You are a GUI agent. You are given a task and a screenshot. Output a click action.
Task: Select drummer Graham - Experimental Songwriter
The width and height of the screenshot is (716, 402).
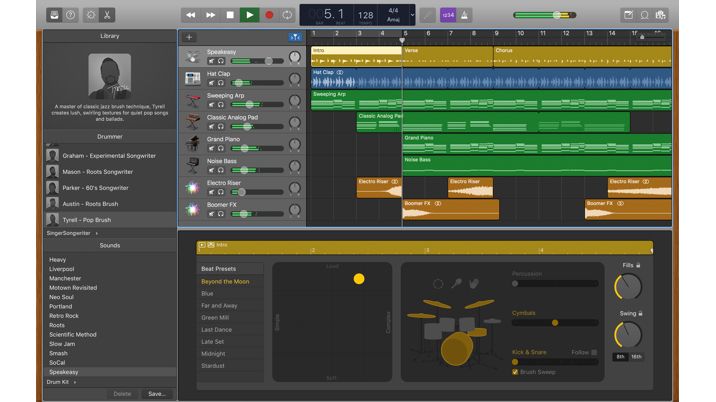click(x=110, y=156)
